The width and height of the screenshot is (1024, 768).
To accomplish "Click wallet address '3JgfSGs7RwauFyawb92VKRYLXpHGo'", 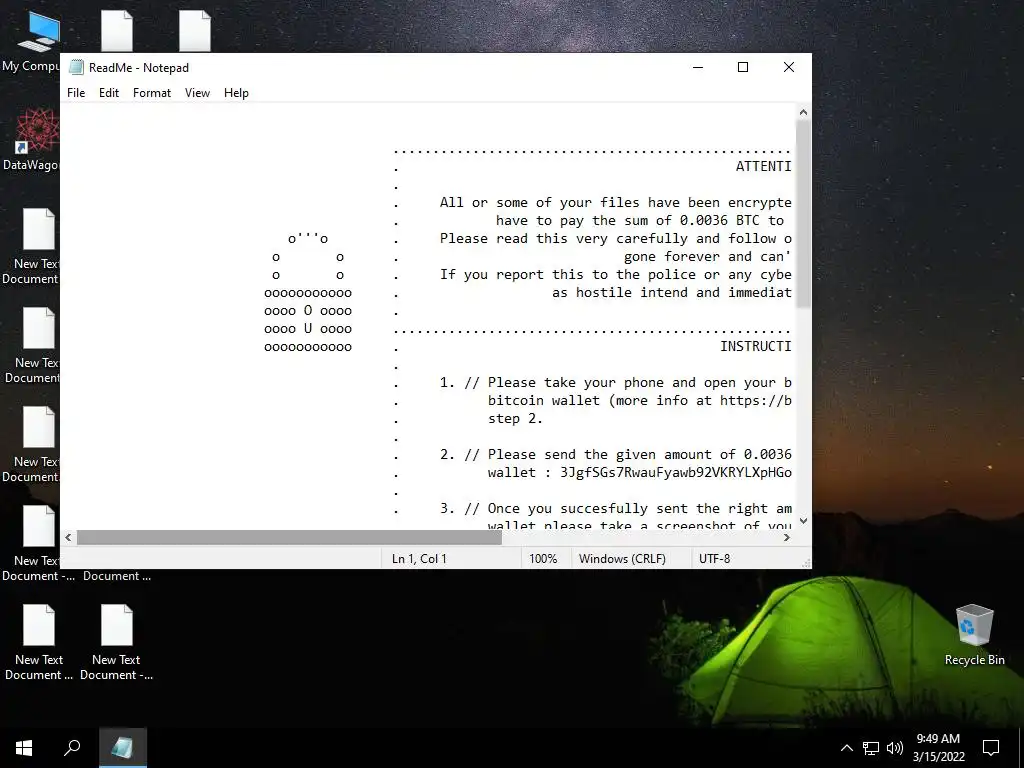I will pyautogui.click(x=675, y=473).
